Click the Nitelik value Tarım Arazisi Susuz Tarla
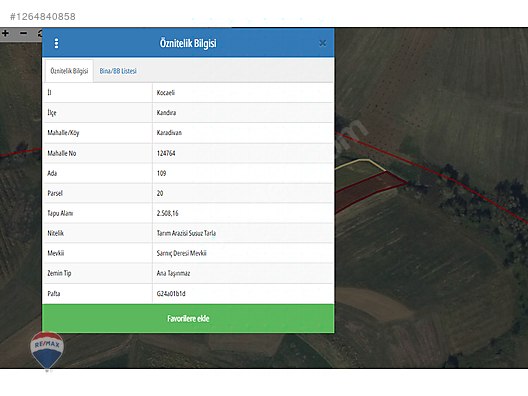Screen dimensions: 528x396 pos(186,233)
